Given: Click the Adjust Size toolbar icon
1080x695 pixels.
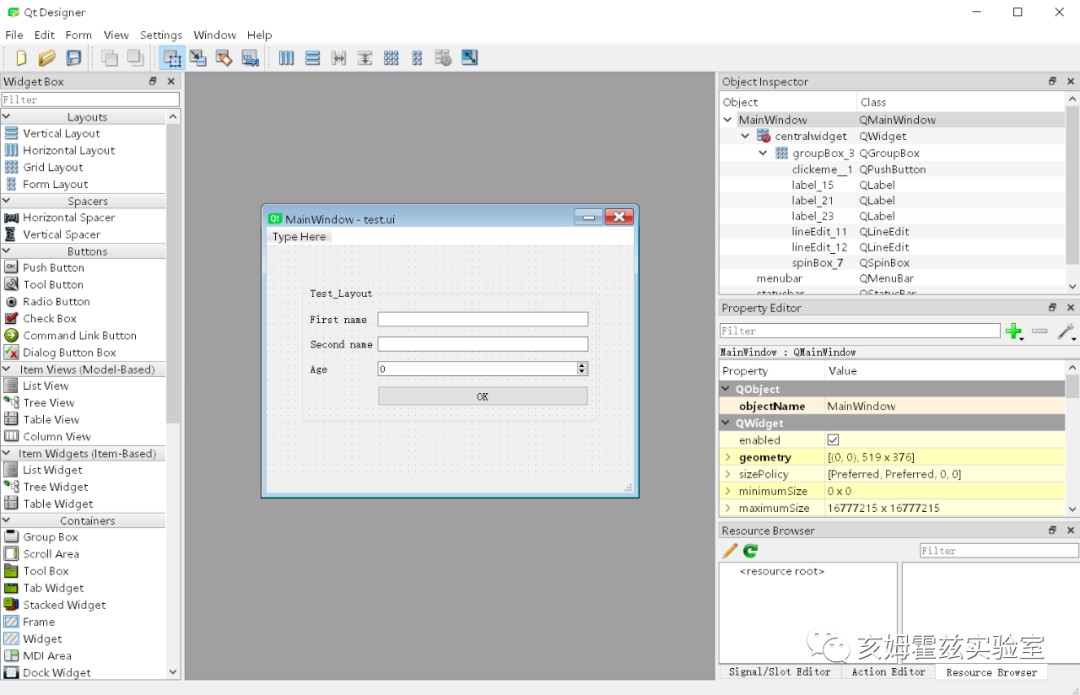Looking at the screenshot, I should (x=469, y=58).
